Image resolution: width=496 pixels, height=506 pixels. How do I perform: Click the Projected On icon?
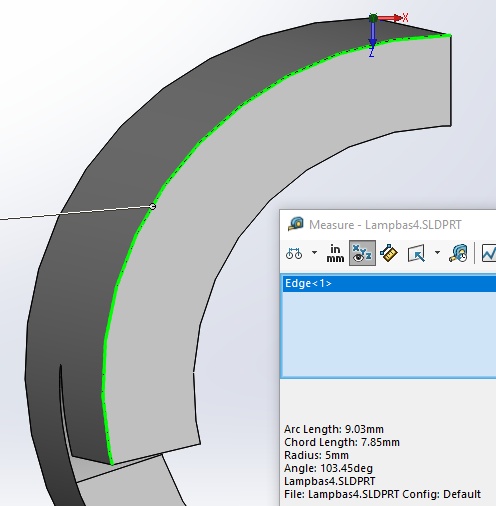(x=416, y=253)
